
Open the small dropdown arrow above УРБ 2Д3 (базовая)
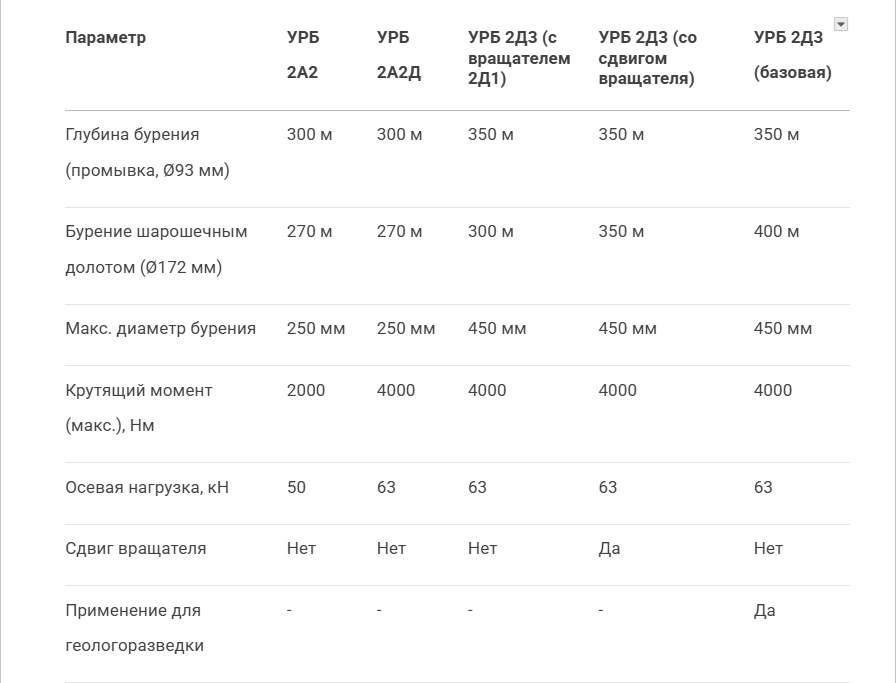point(841,25)
